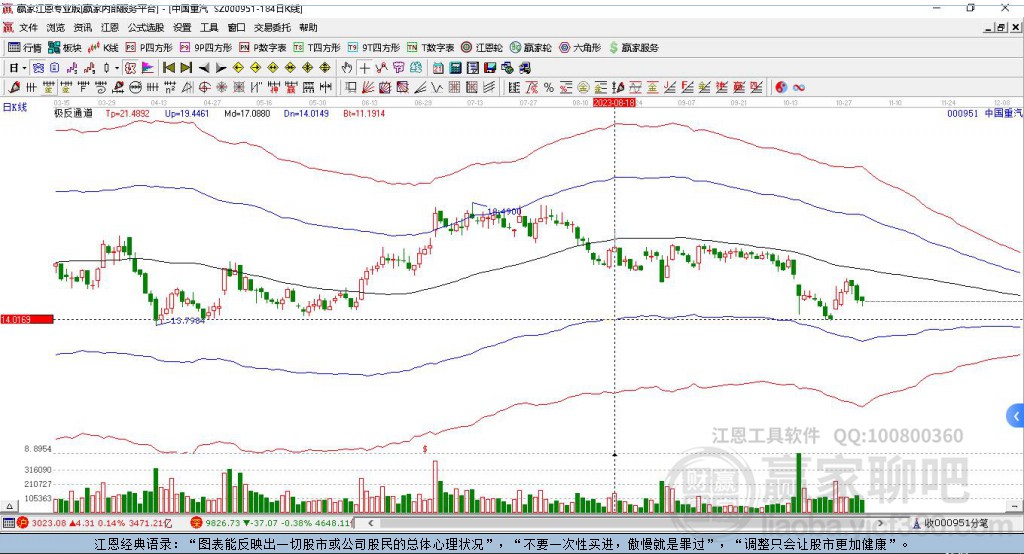Jump to last bar button

[x=186, y=68]
